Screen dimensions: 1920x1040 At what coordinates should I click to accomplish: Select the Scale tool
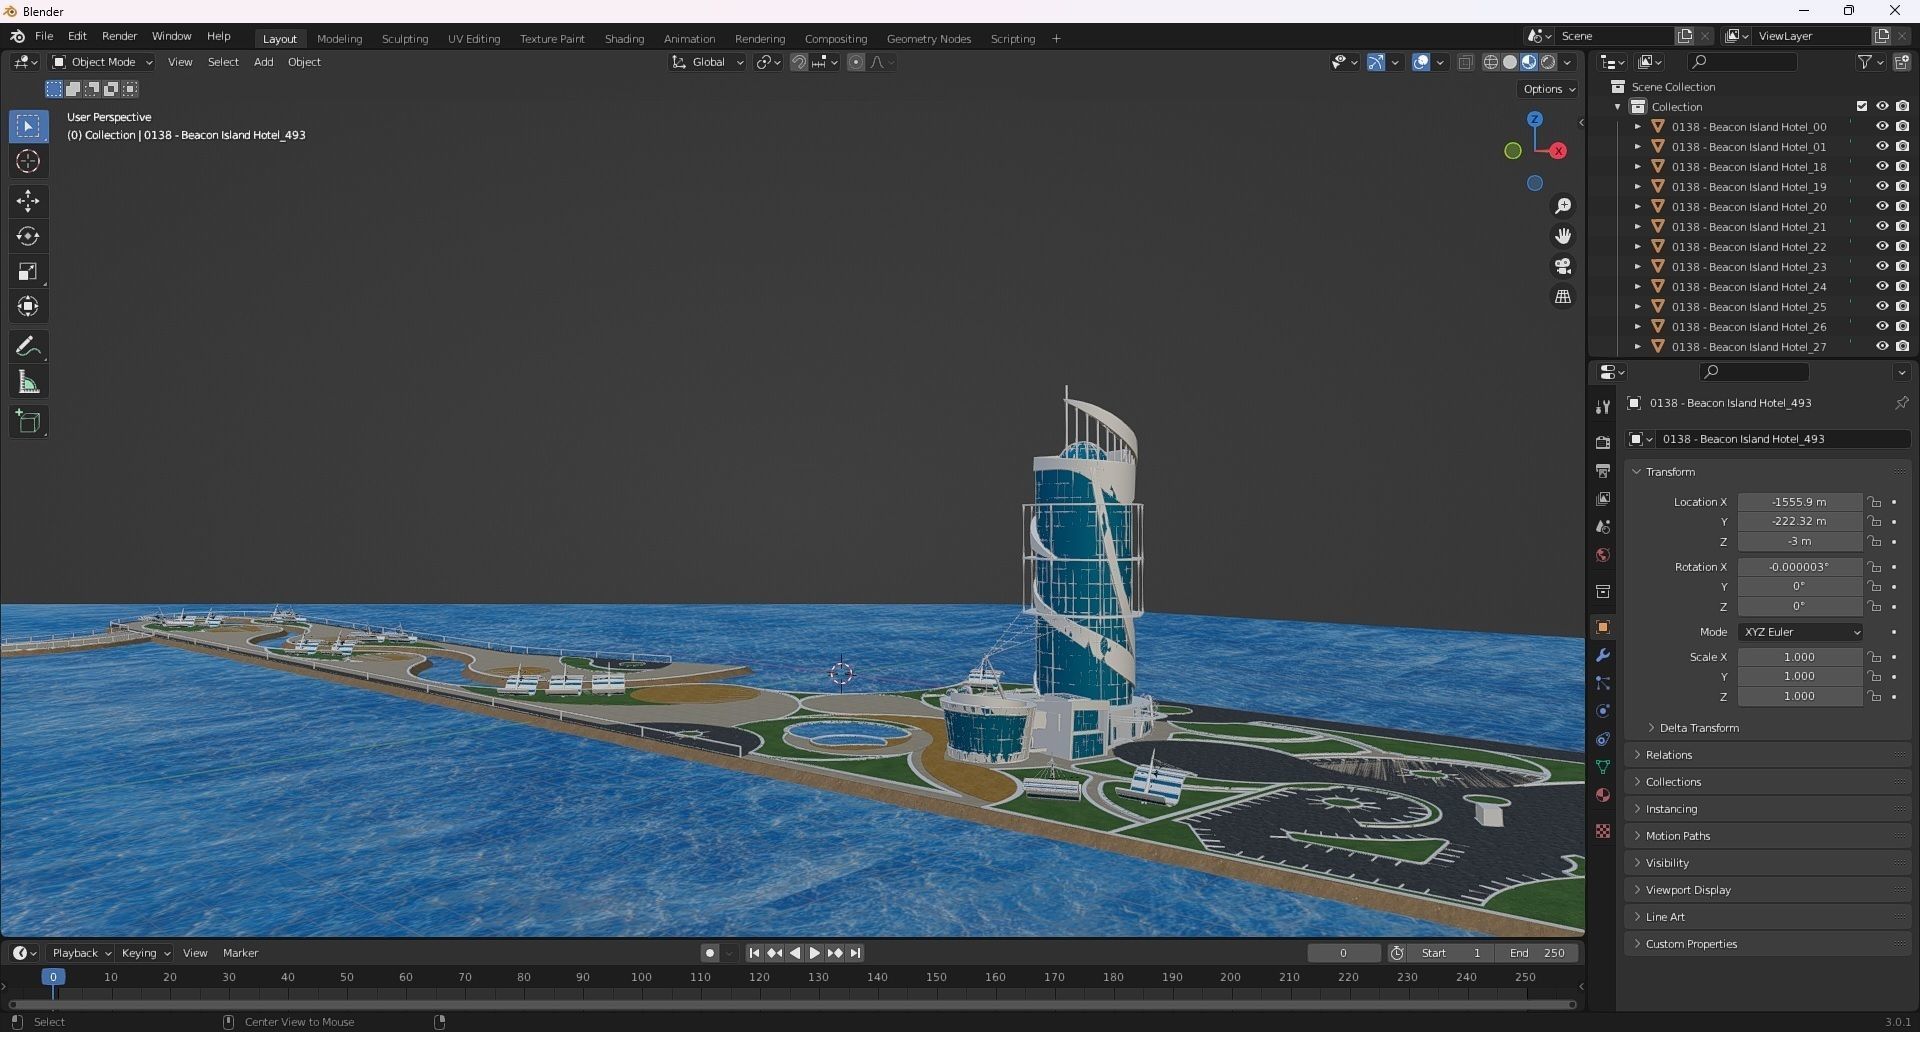(x=28, y=272)
